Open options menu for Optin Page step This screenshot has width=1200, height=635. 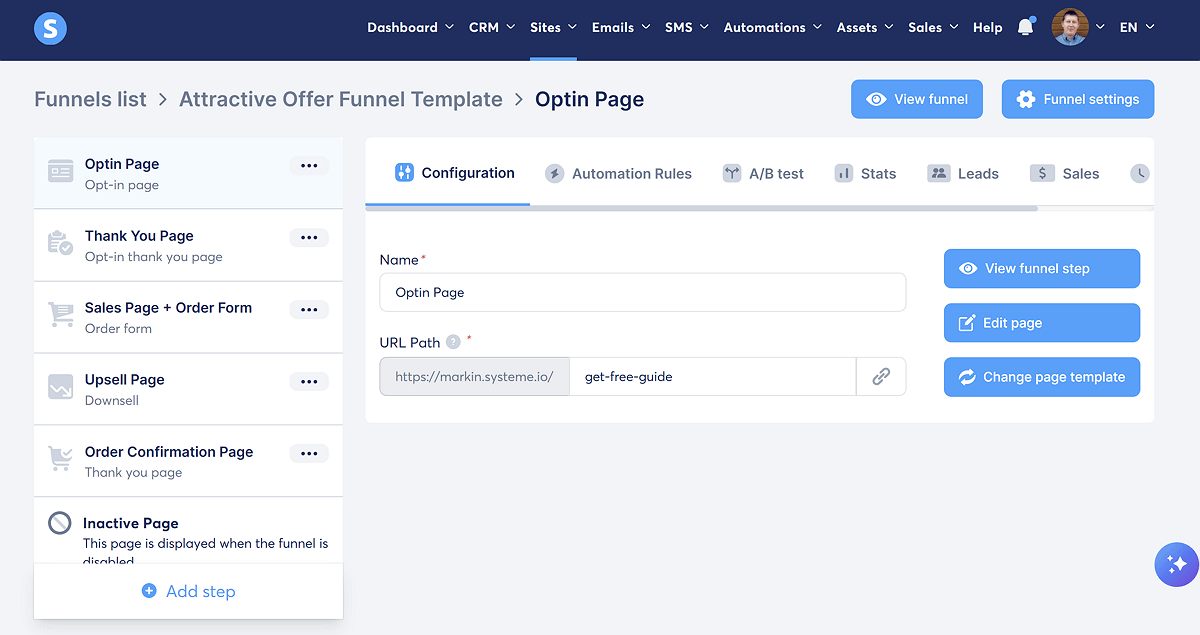(x=309, y=166)
